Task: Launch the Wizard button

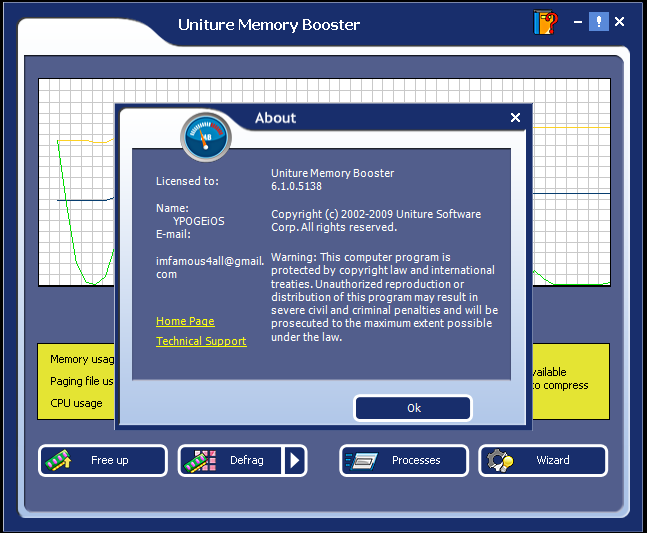Action: click(x=543, y=460)
